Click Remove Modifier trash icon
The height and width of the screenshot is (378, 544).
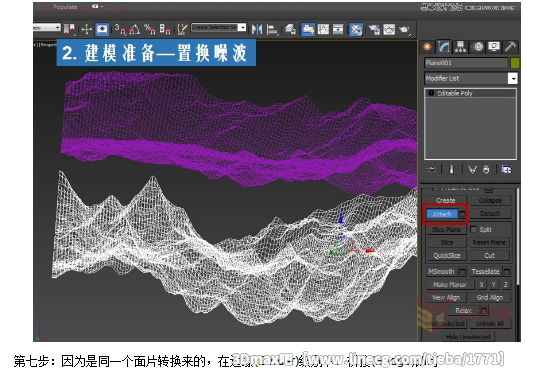click(x=486, y=170)
